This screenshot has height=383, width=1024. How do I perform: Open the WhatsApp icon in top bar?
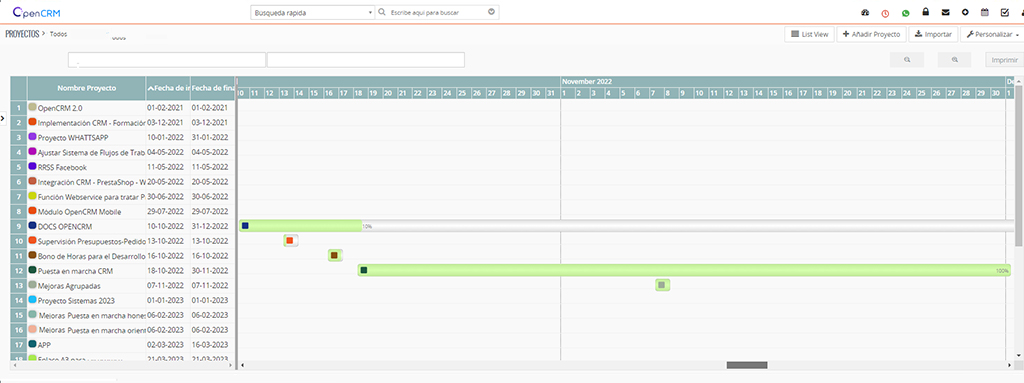(905, 12)
